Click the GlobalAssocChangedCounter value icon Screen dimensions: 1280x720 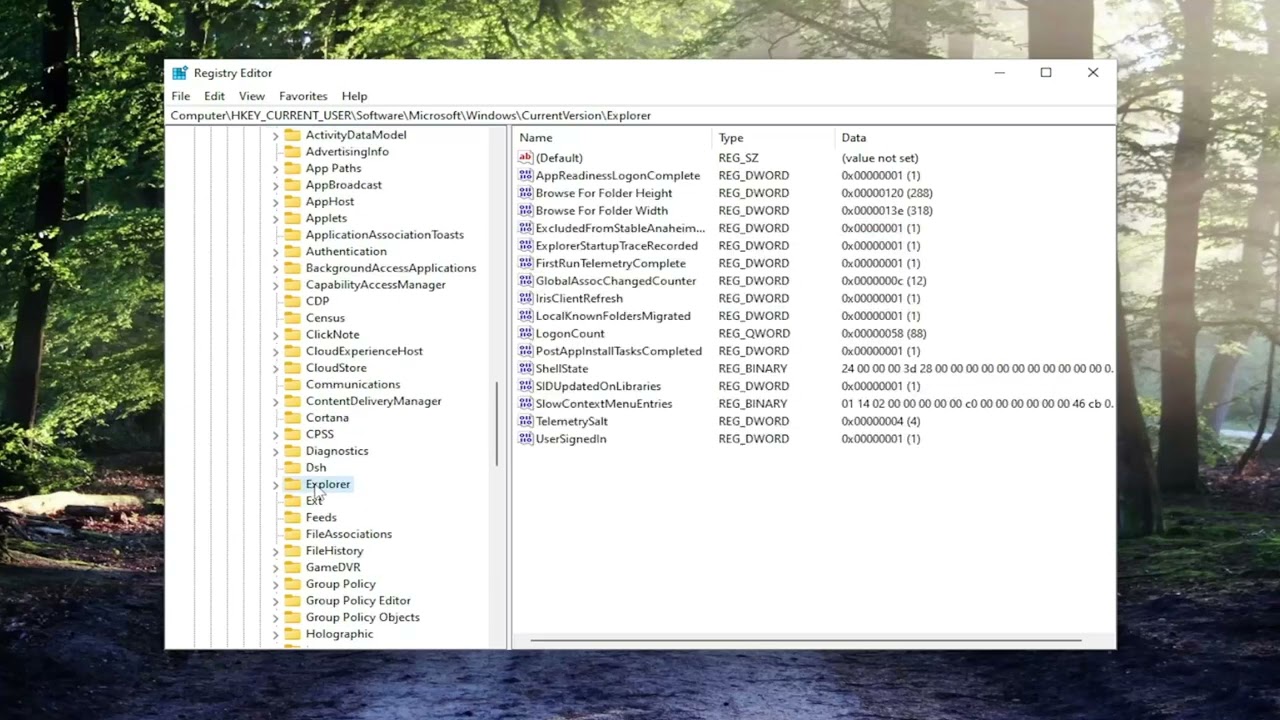pos(525,281)
